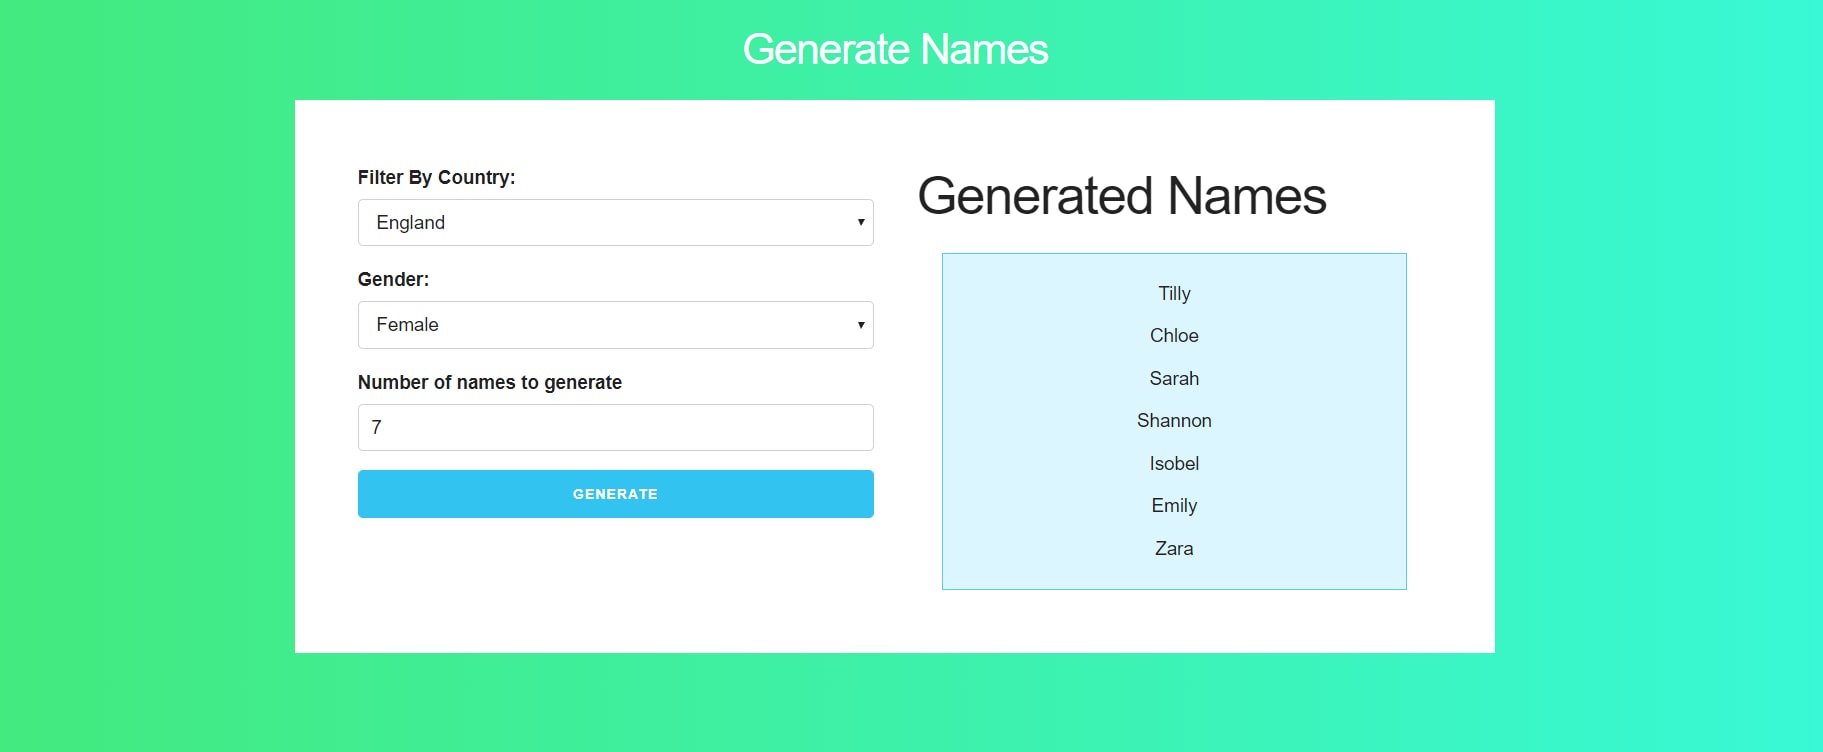Viewport: 1823px width, 752px height.
Task: Click the Generate button
Action: coord(615,493)
